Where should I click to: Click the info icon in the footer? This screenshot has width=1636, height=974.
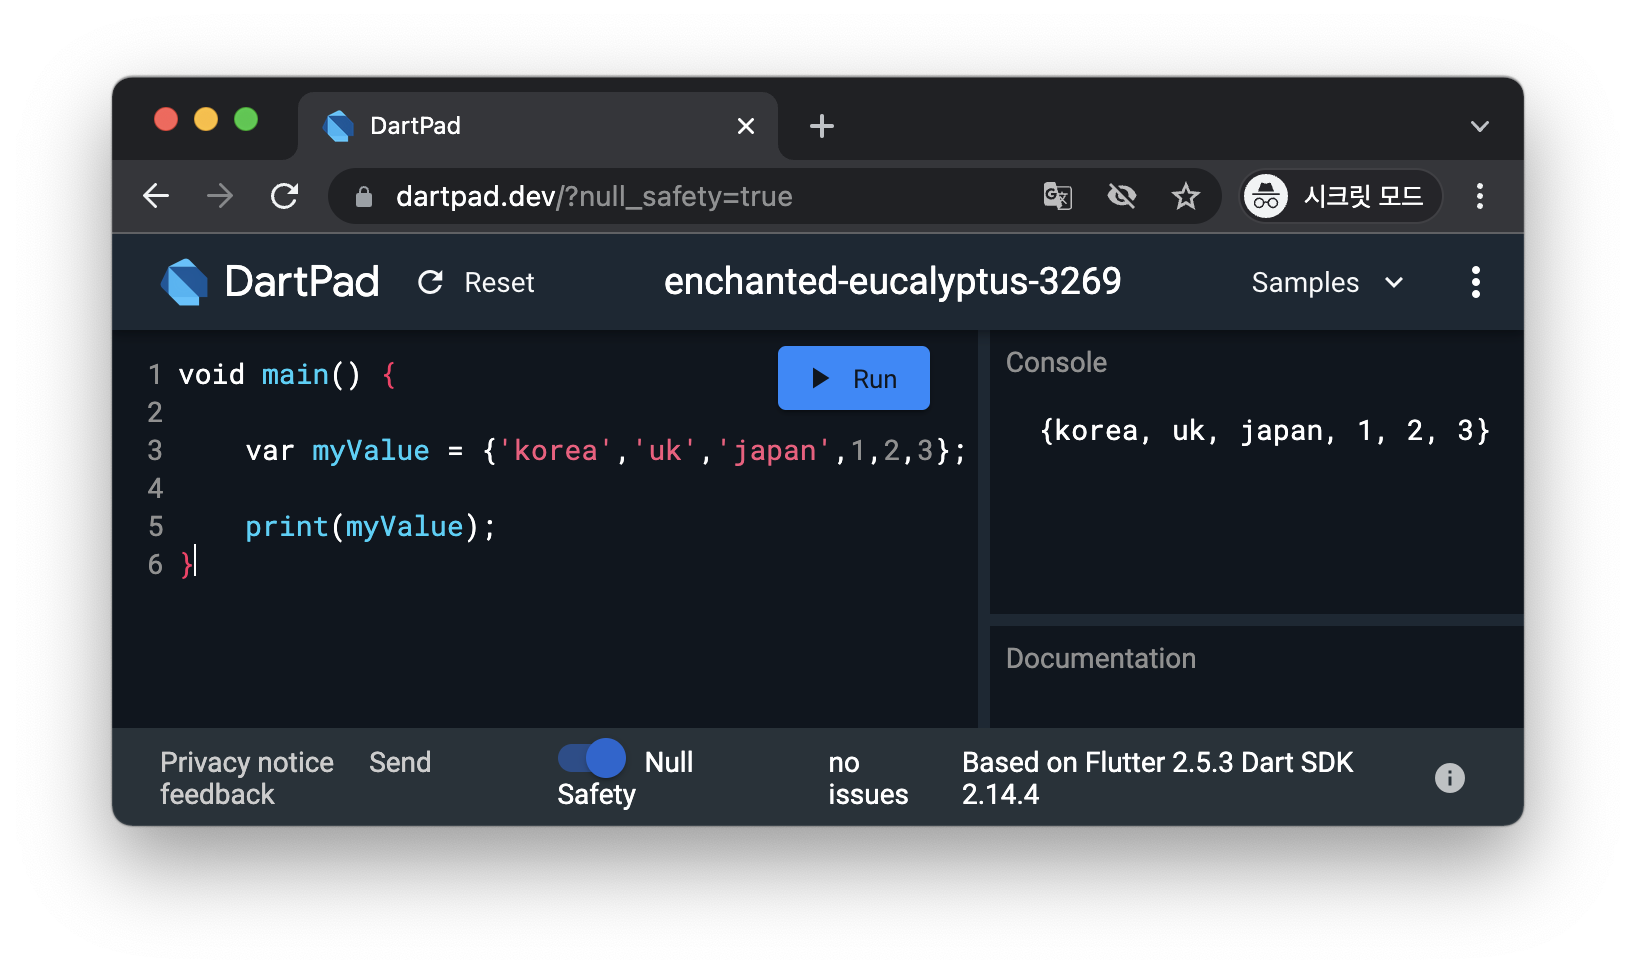click(x=1450, y=778)
